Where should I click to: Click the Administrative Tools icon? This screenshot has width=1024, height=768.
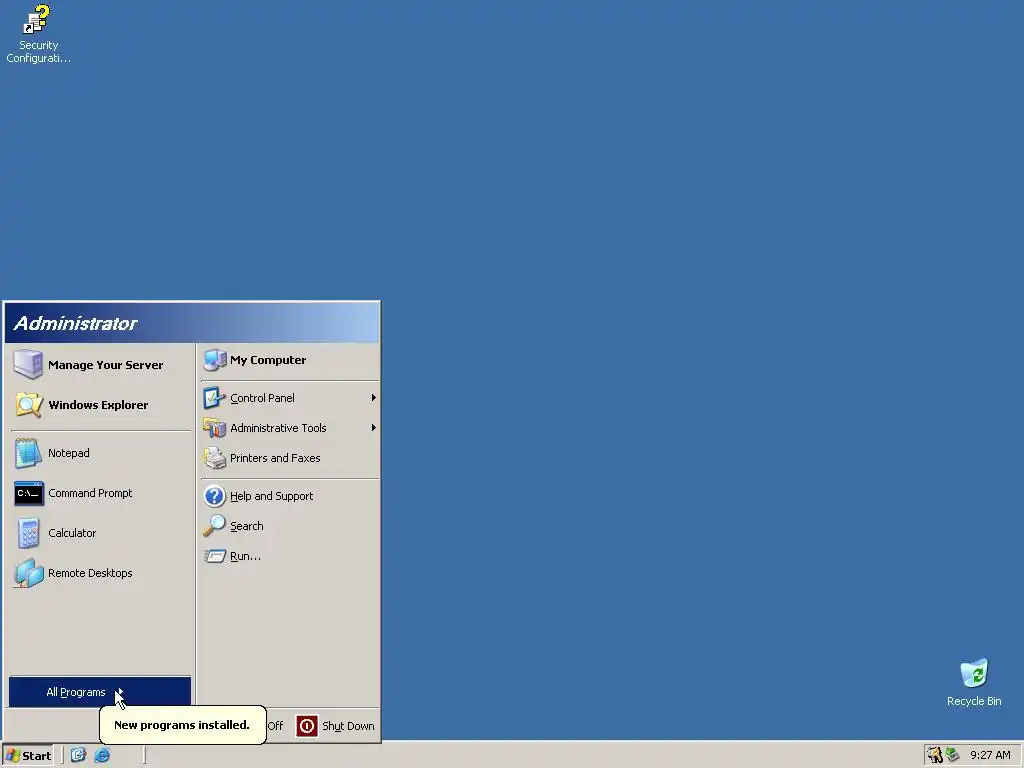click(x=214, y=428)
